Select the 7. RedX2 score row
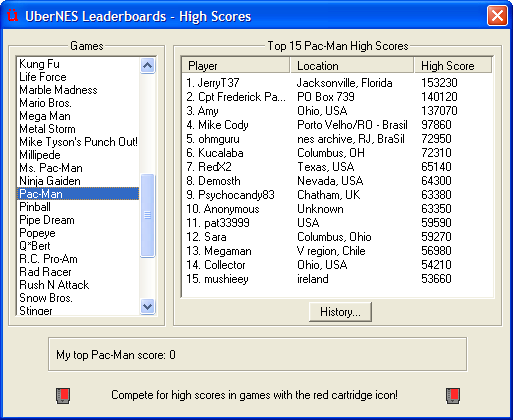Screen dimensions: 513x420 [337, 167]
